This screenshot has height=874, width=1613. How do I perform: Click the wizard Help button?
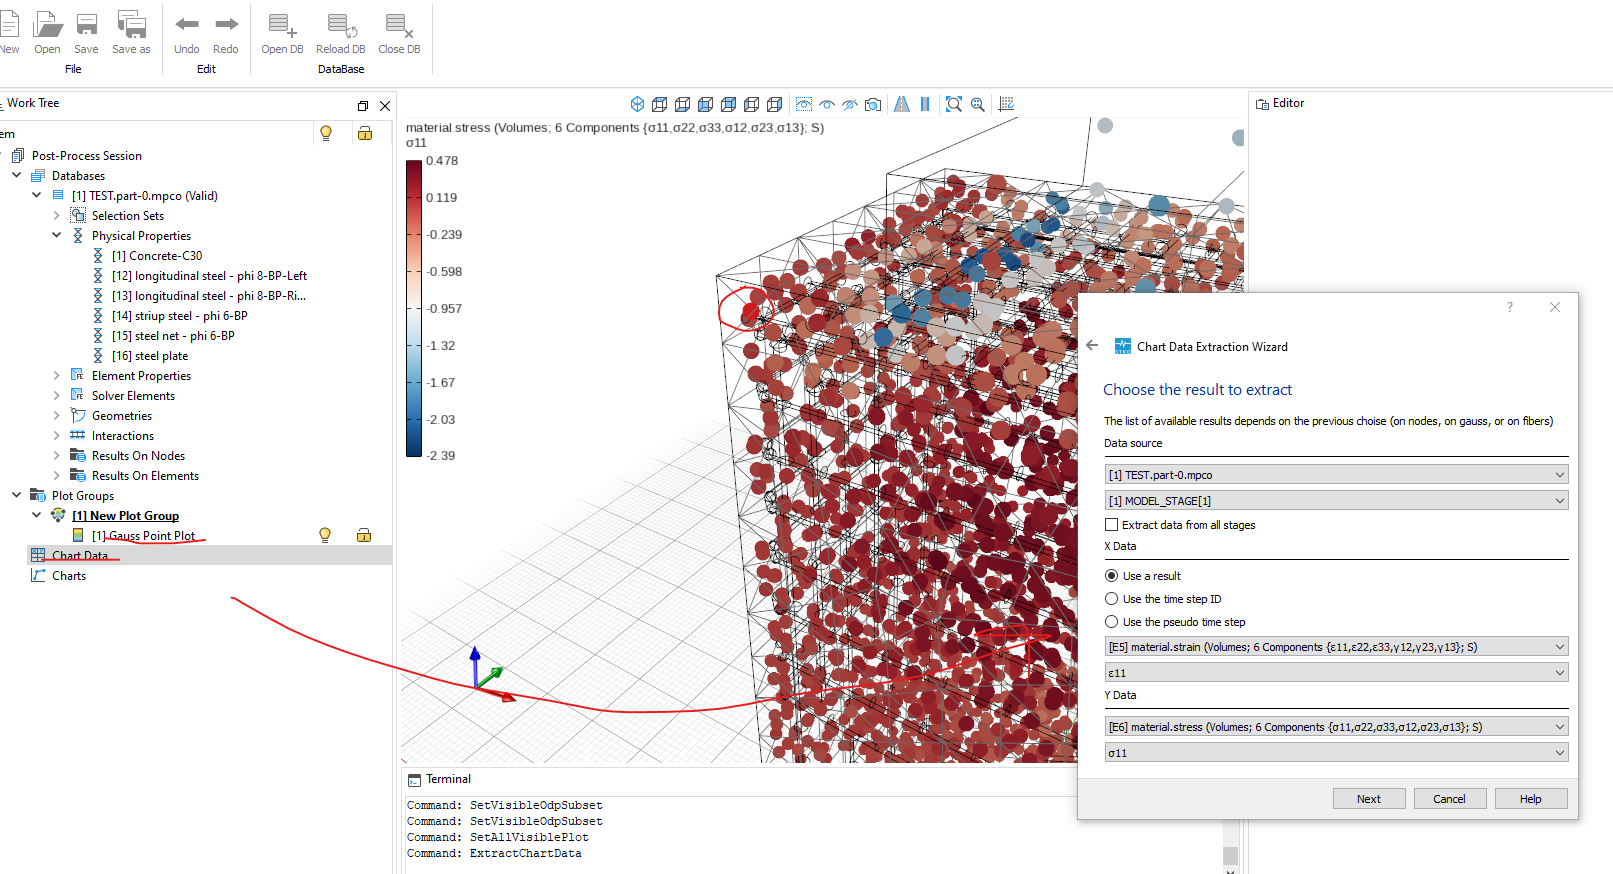[1531, 799]
